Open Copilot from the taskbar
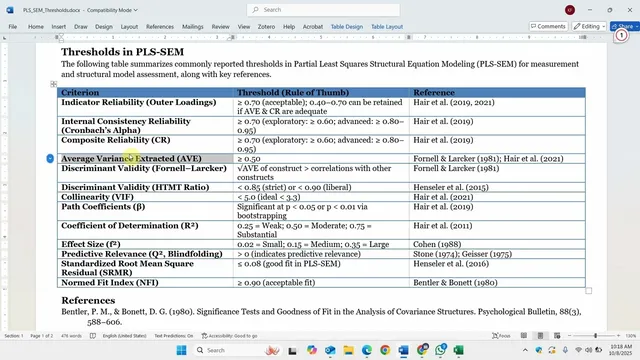This screenshot has width=640, height=360. click(312, 350)
